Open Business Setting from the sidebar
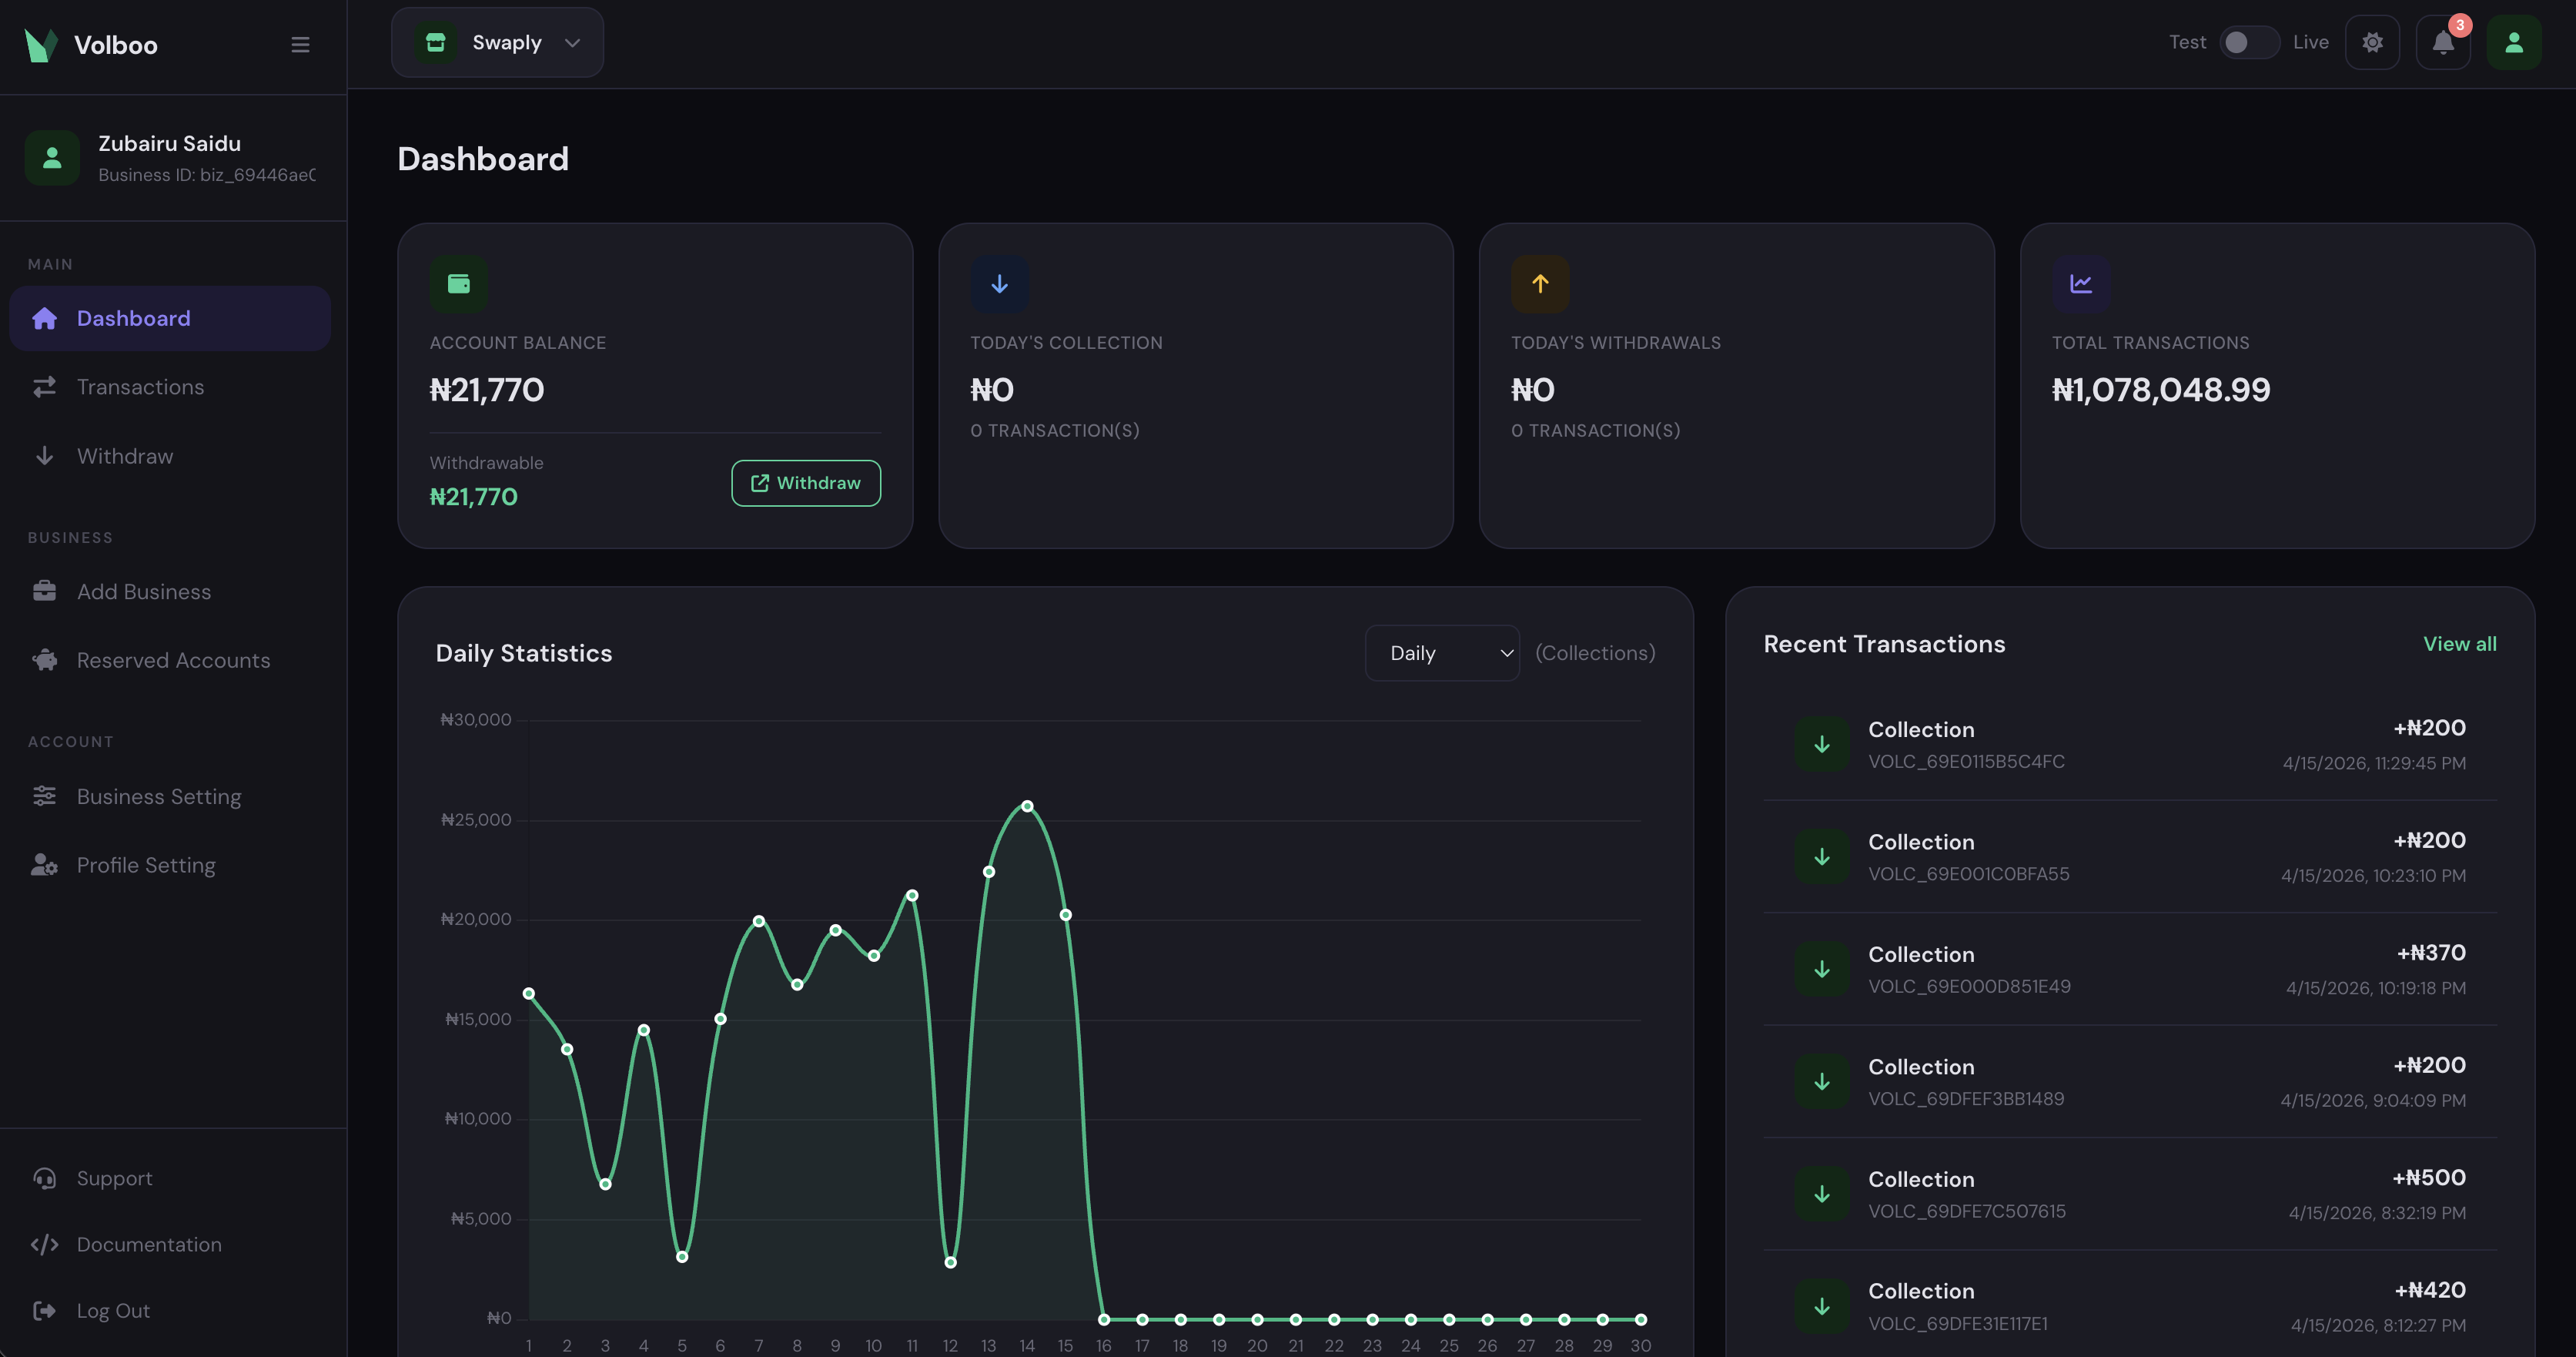 [x=159, y=796]
